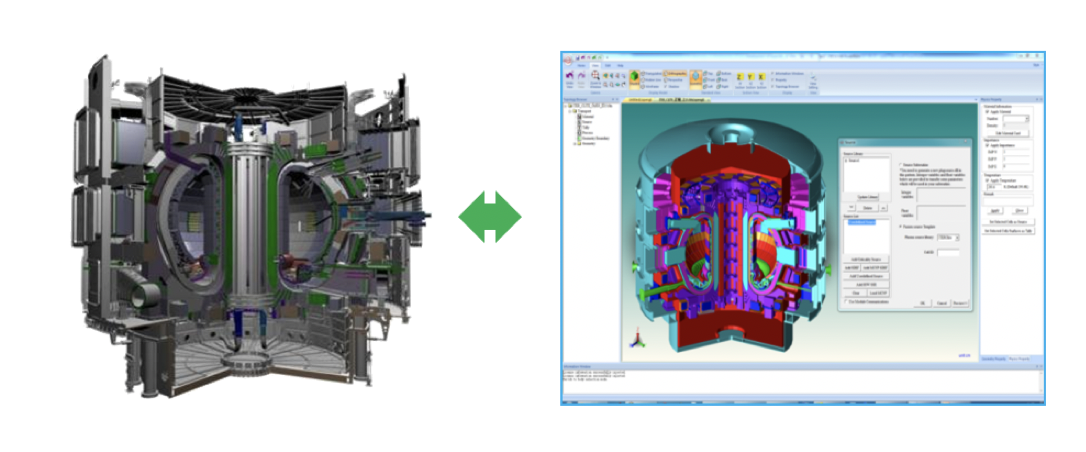Image resolution: width=1086 pixels, height=452 pixels.
Task: Set the Back standard view
Action: (722, 80)
